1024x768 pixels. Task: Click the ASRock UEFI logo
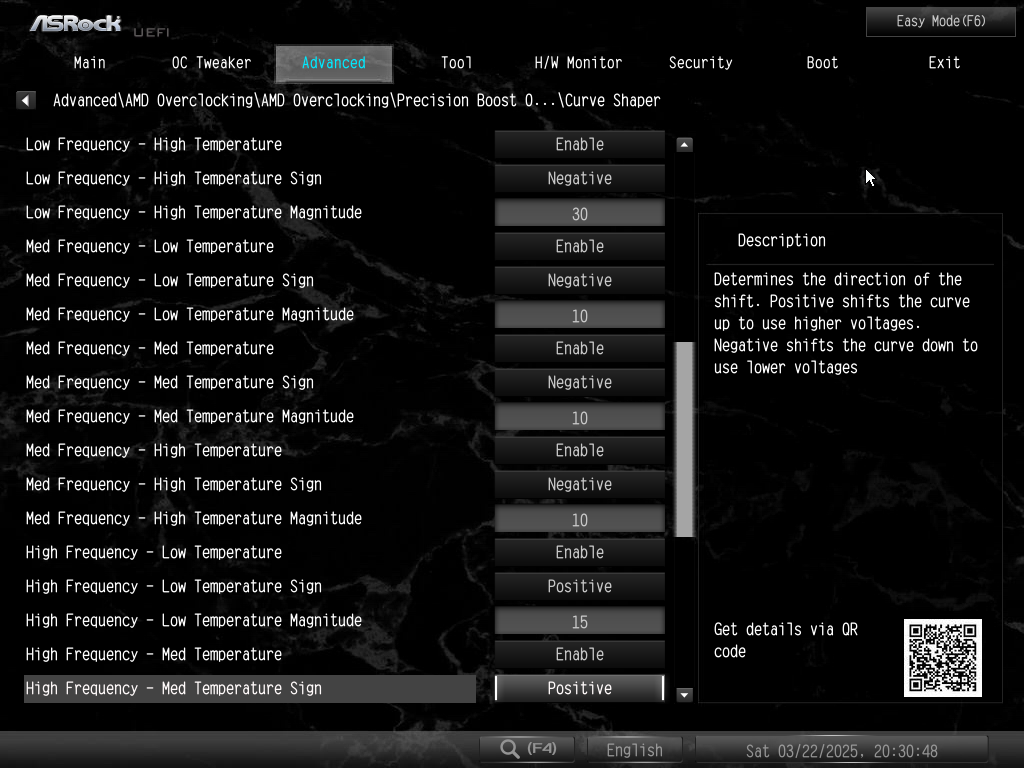98,25
